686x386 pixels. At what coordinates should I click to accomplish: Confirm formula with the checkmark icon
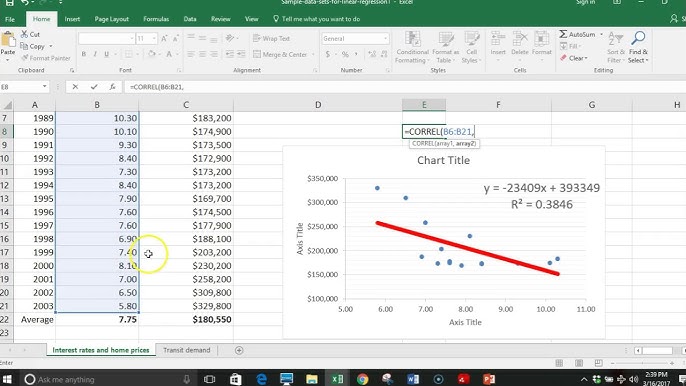click(94, 87)
